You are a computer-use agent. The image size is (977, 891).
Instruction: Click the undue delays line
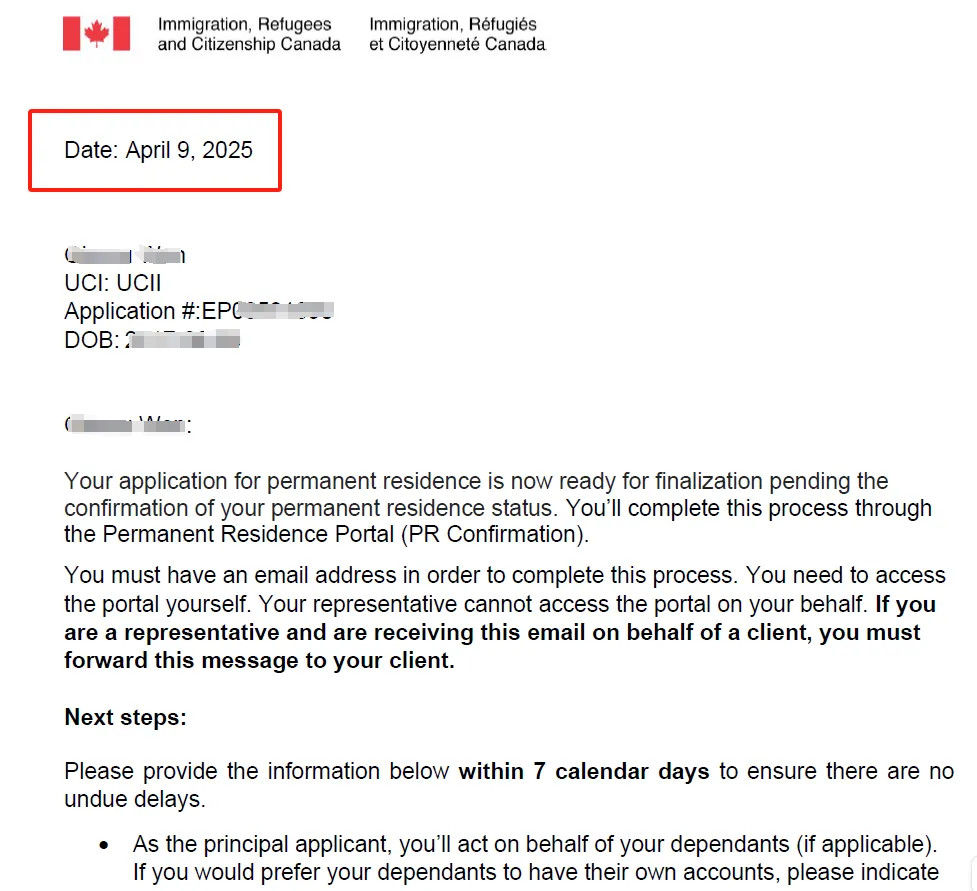point(135,799)
